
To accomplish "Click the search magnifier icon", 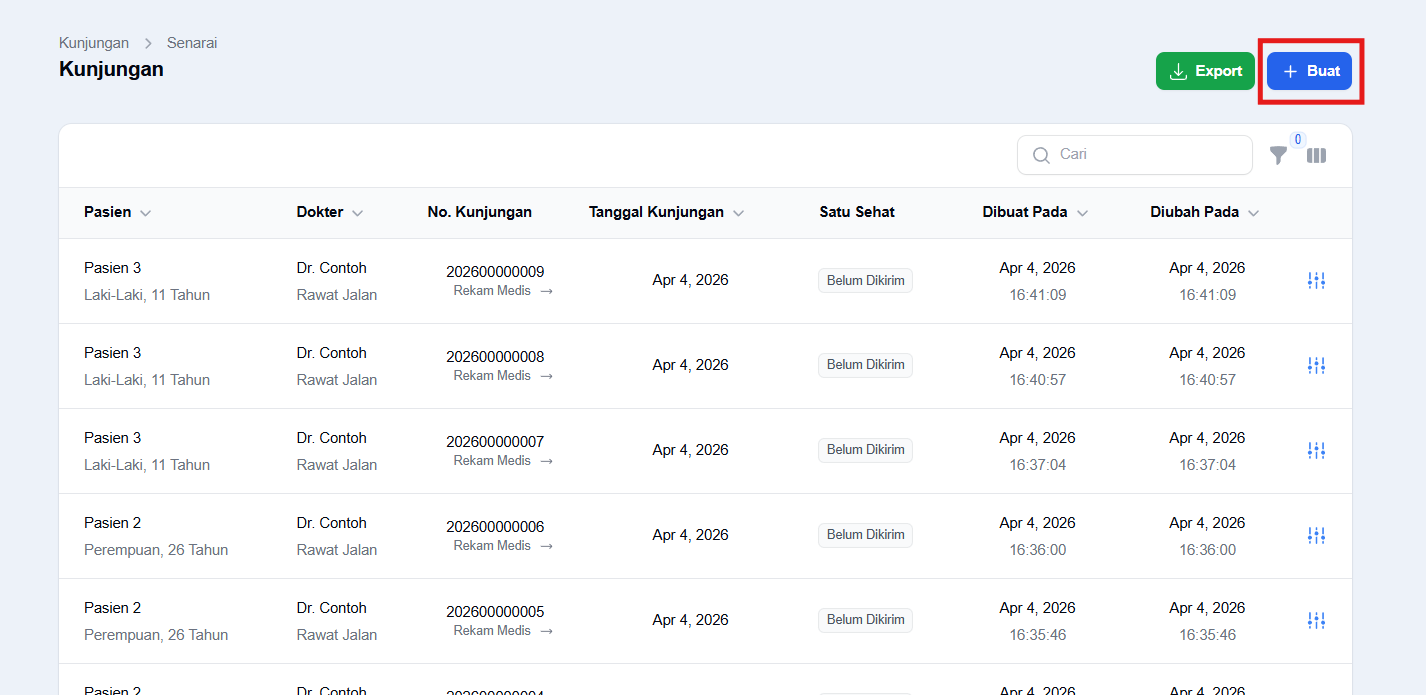I will (x=1041, y=155).
